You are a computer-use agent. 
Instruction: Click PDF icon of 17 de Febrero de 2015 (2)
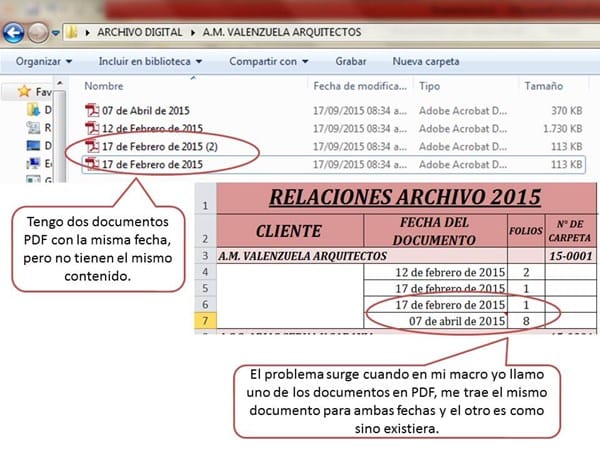(92, 146)
